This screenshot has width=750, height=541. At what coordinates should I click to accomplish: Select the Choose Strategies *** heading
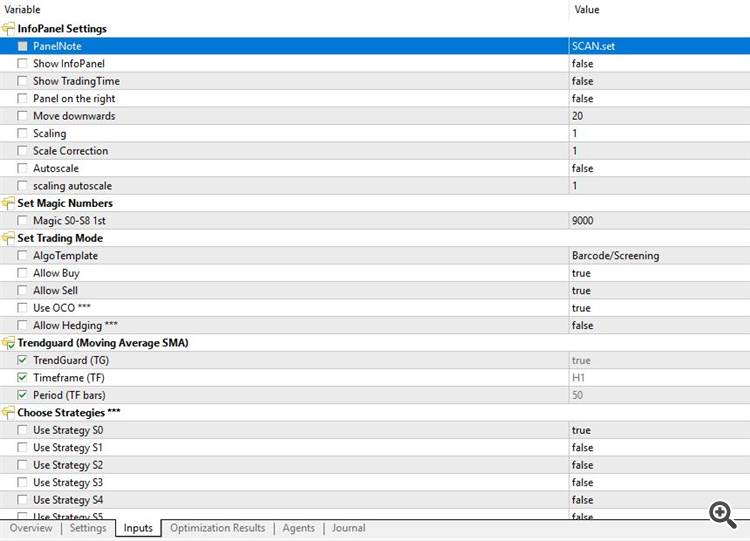[x=69, y=412]
